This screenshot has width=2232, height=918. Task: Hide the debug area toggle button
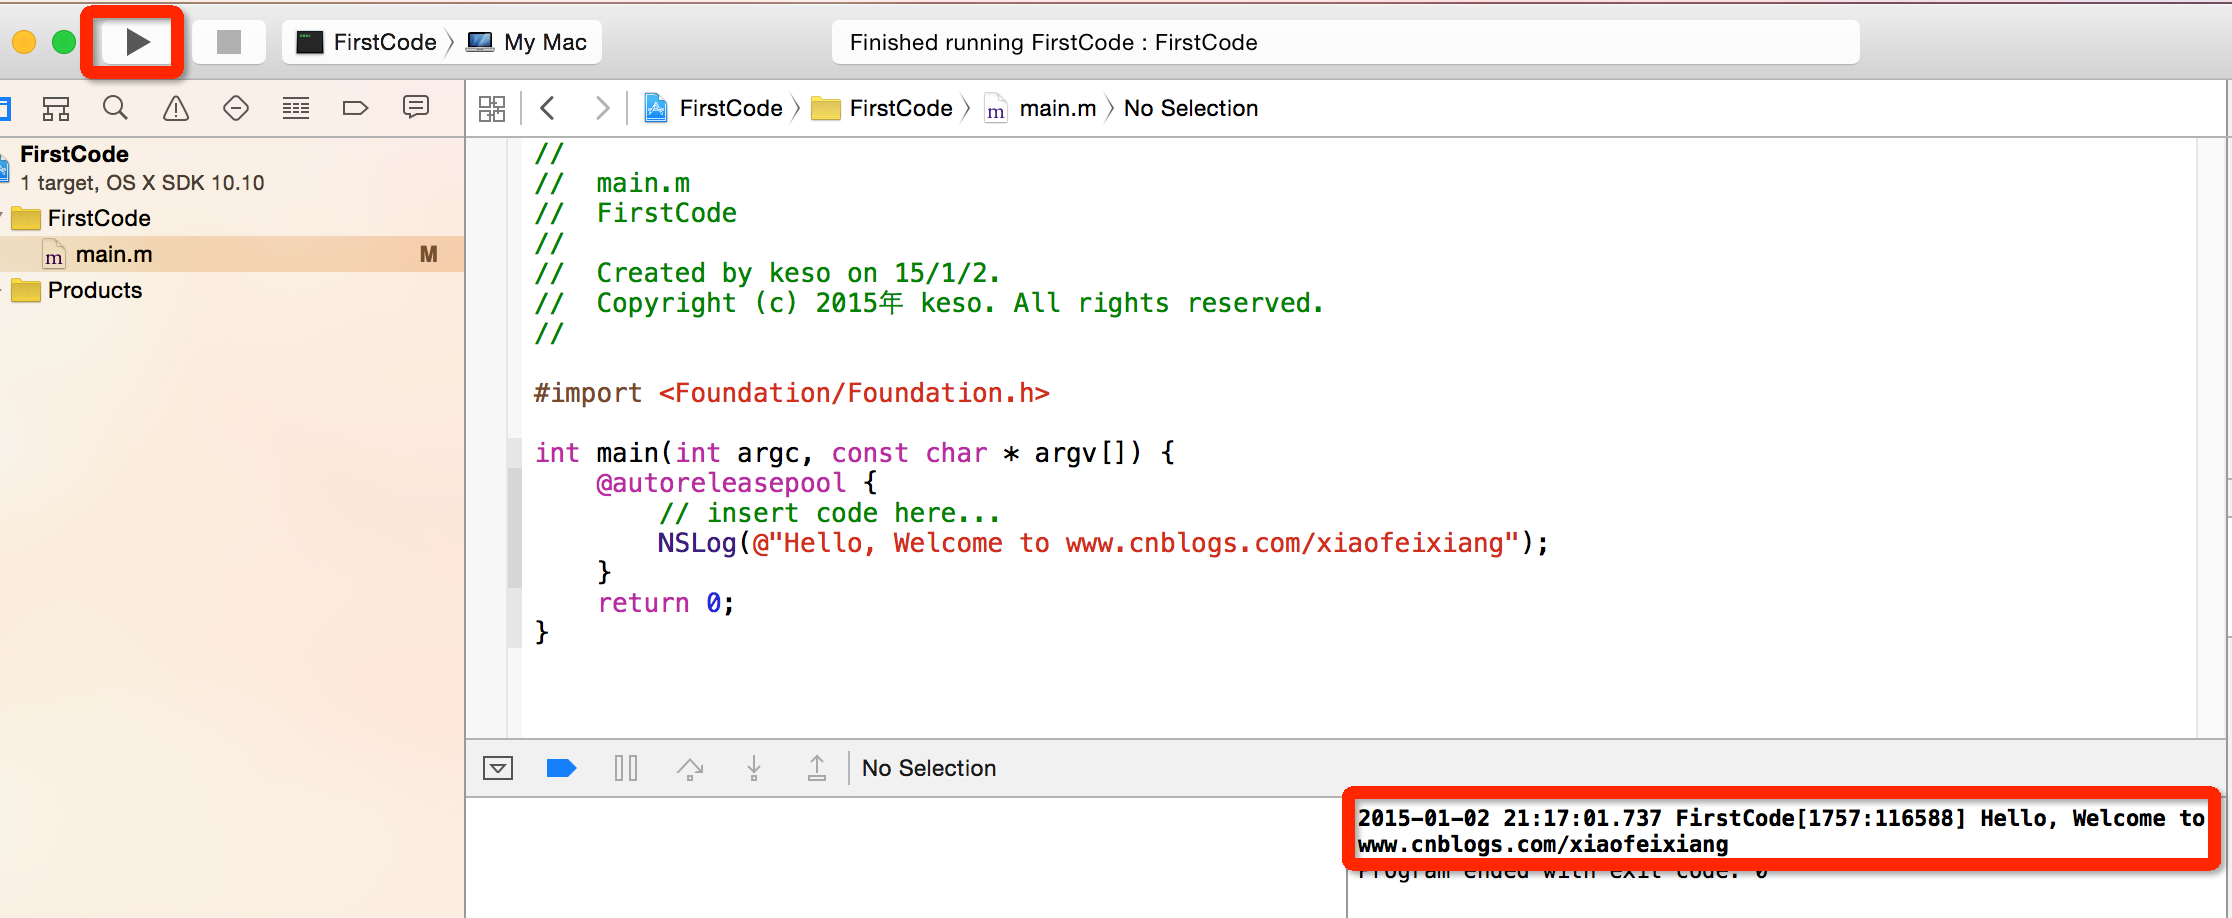pyautogui.click(x=498, y=768)
